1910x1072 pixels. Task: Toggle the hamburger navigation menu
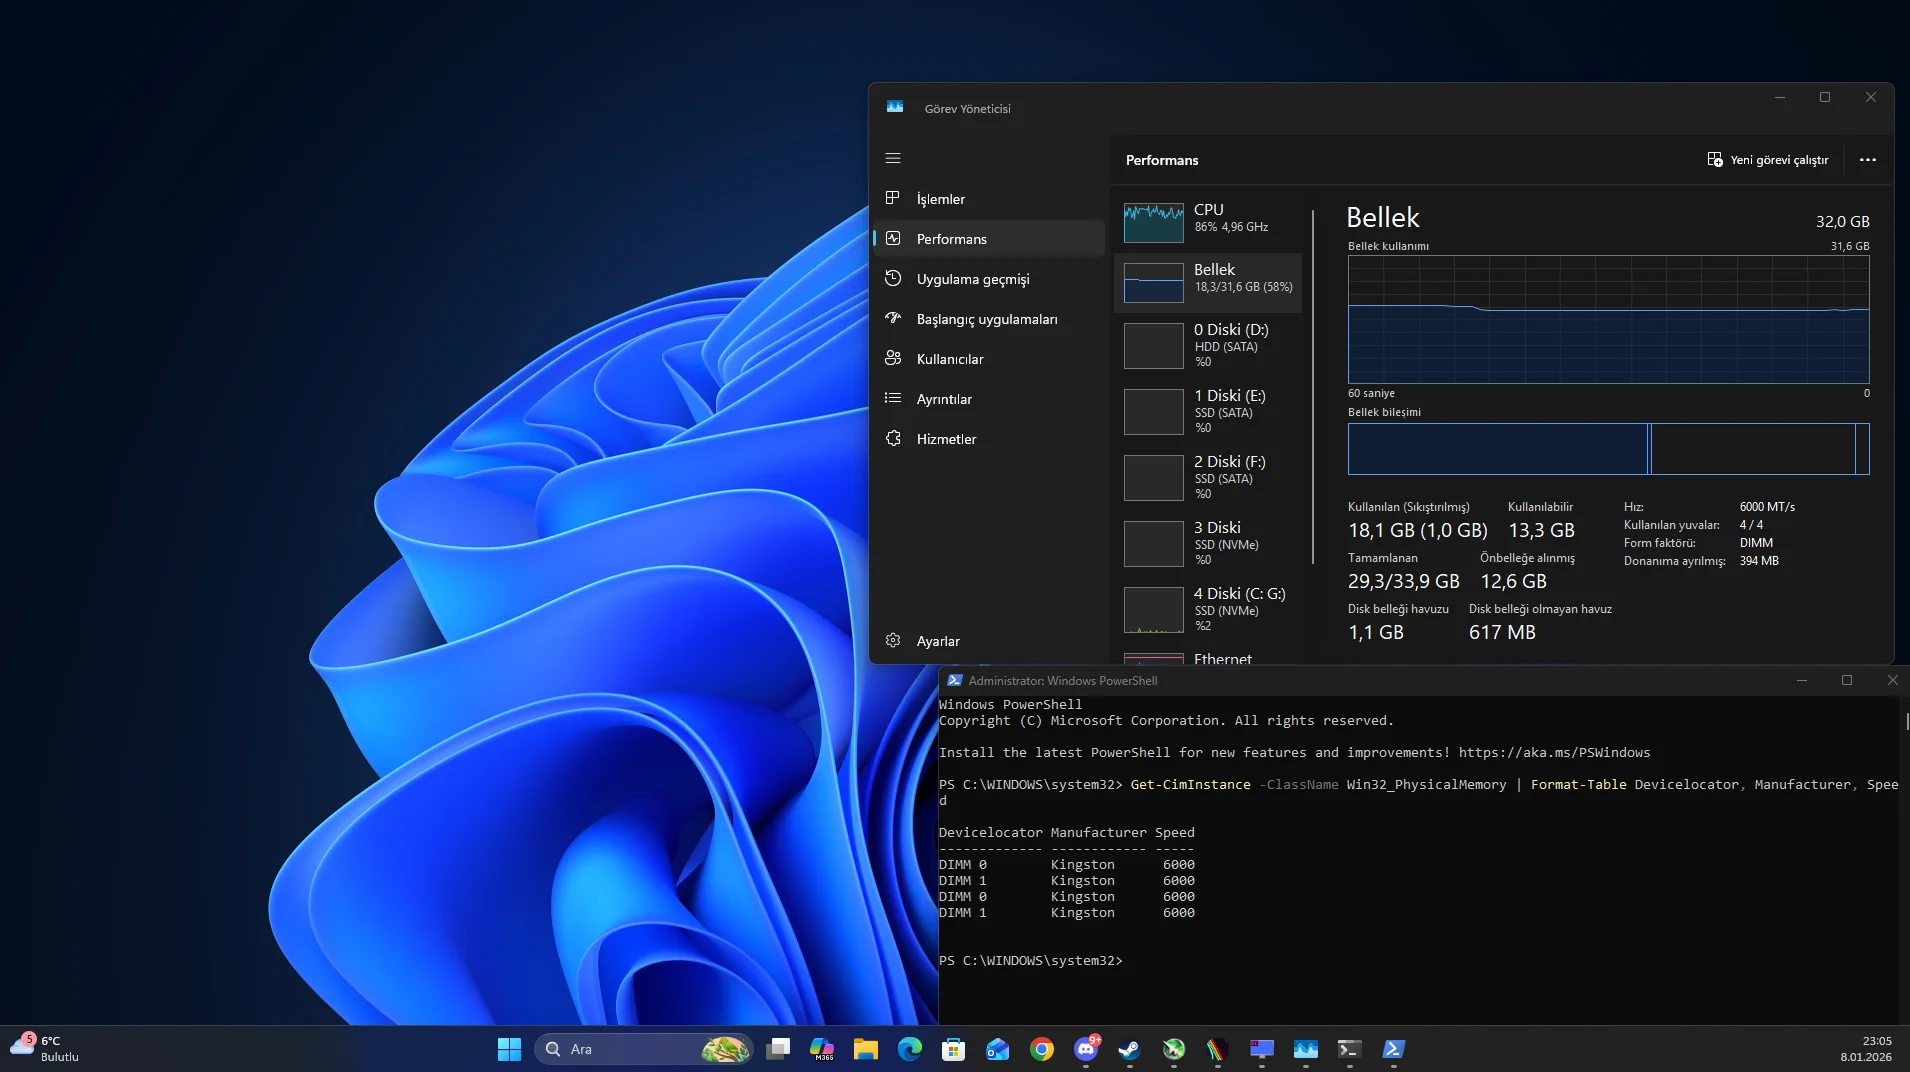point(893,158)
